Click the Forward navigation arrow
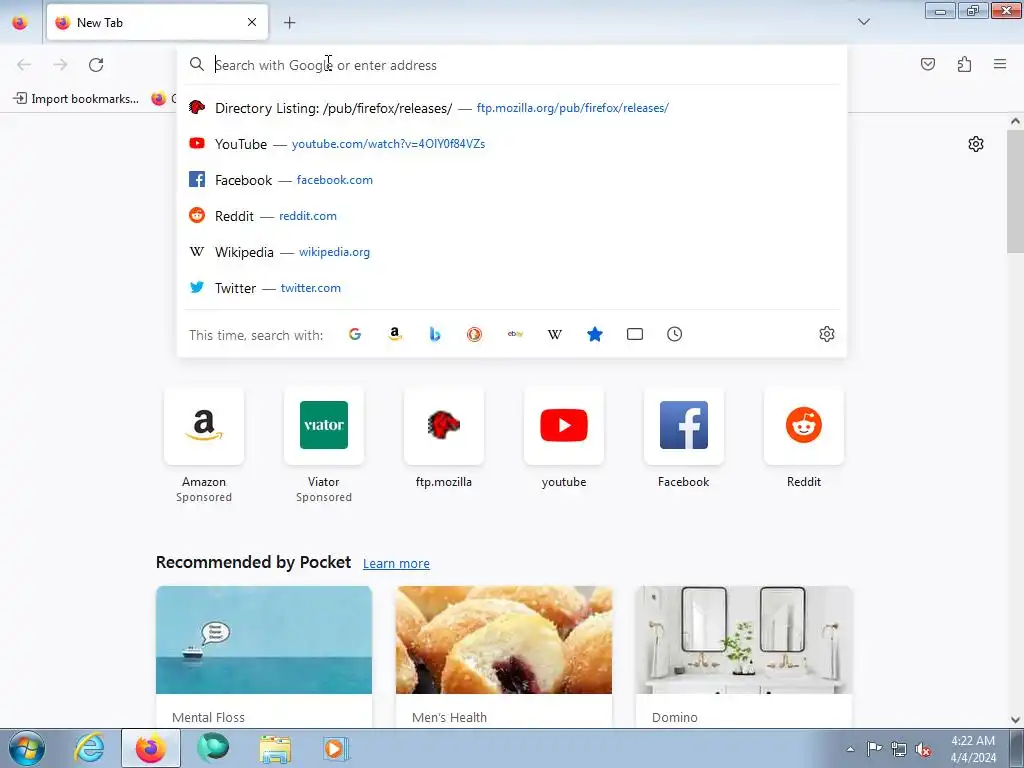Screen dimensions: 1024x768 click(x=60, y=65)
